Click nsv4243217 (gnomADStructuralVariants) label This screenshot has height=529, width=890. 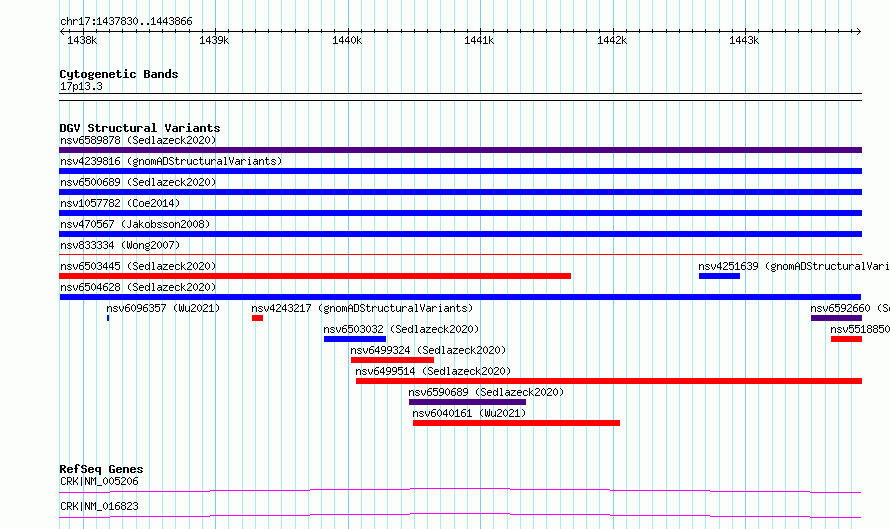(362, 308)
